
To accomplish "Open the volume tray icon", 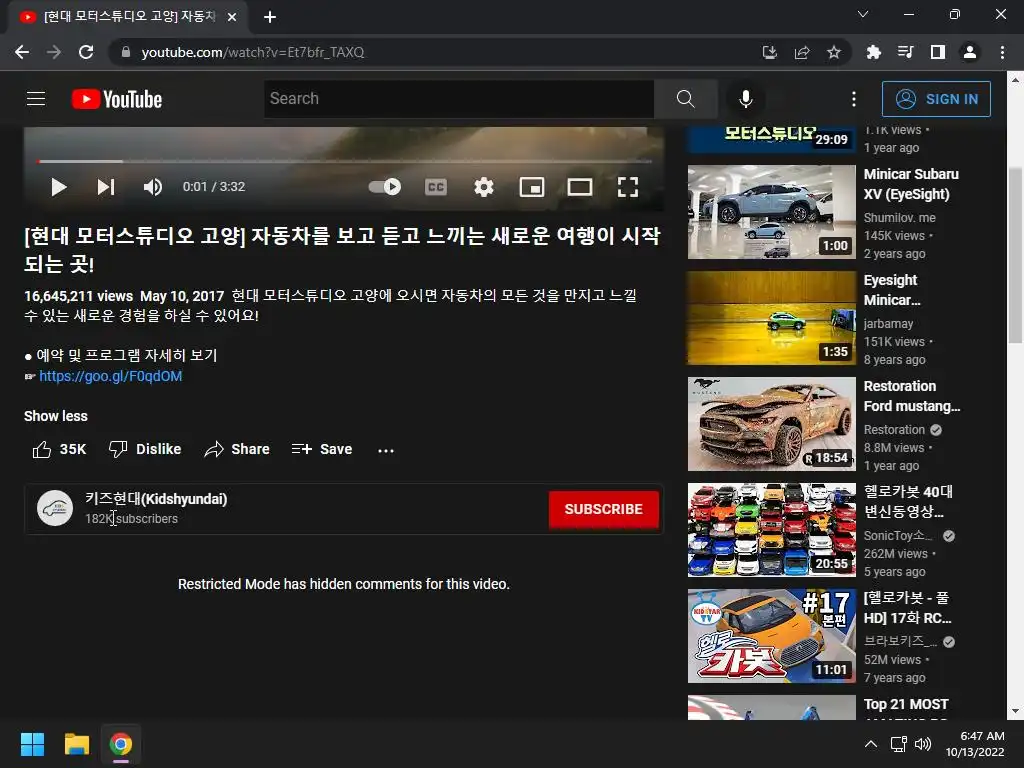I will [923, 744].
